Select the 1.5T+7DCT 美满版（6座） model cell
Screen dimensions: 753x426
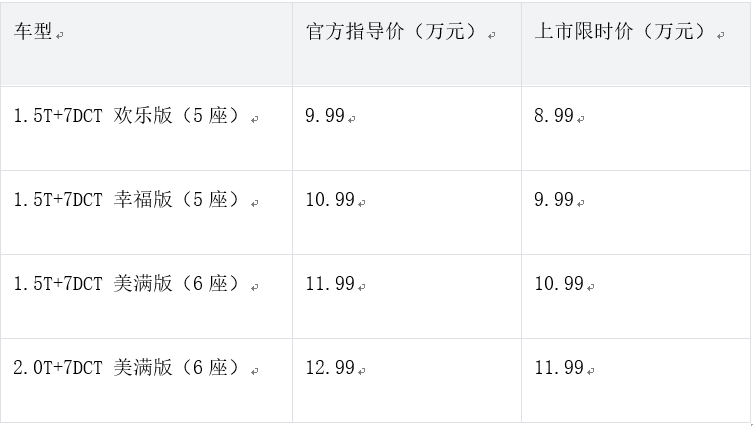pos(130,284)
